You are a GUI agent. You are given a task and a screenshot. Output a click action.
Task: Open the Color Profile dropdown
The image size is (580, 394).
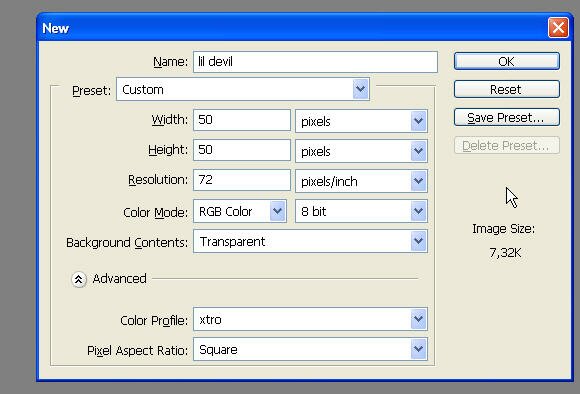(x=310, y=319)
